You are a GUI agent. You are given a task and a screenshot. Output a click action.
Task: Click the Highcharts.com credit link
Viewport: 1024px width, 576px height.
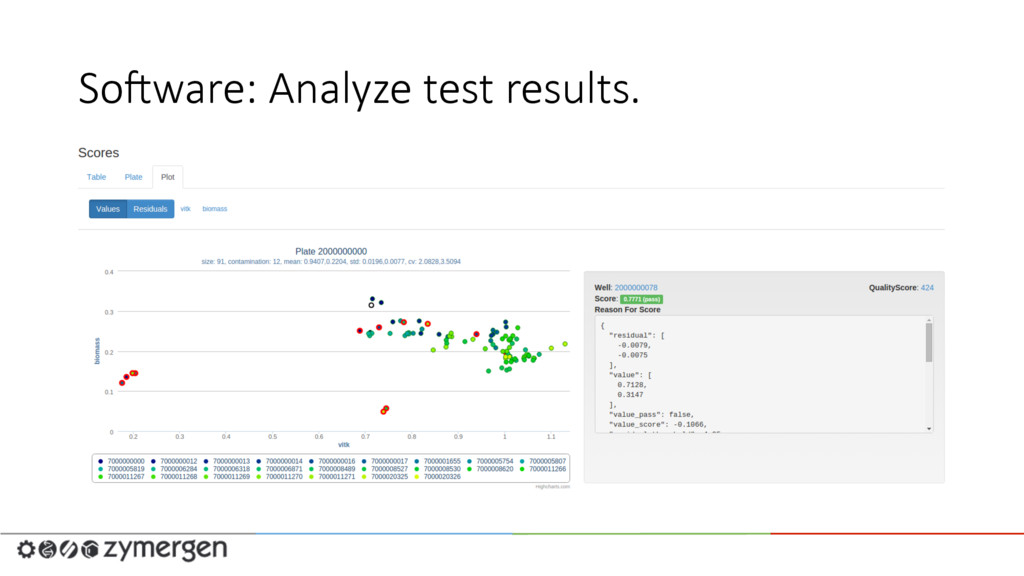[552, 487]
